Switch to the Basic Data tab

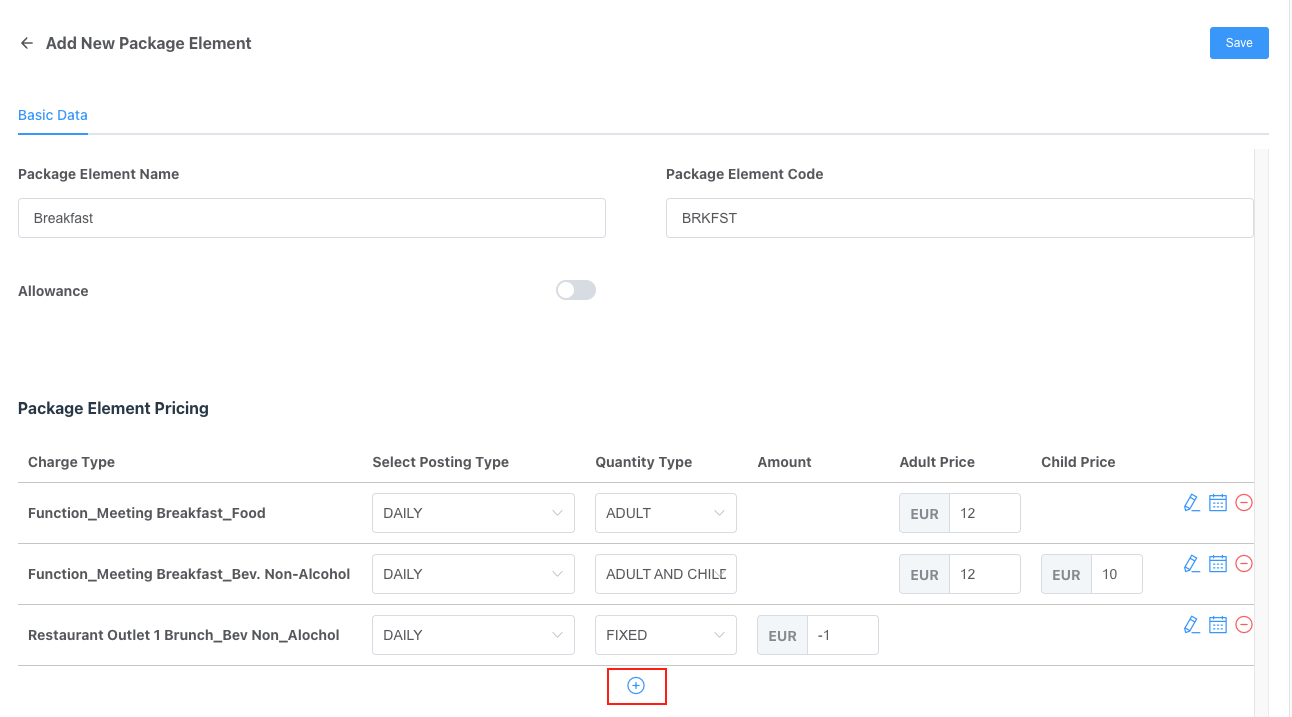tap(53, 115)
